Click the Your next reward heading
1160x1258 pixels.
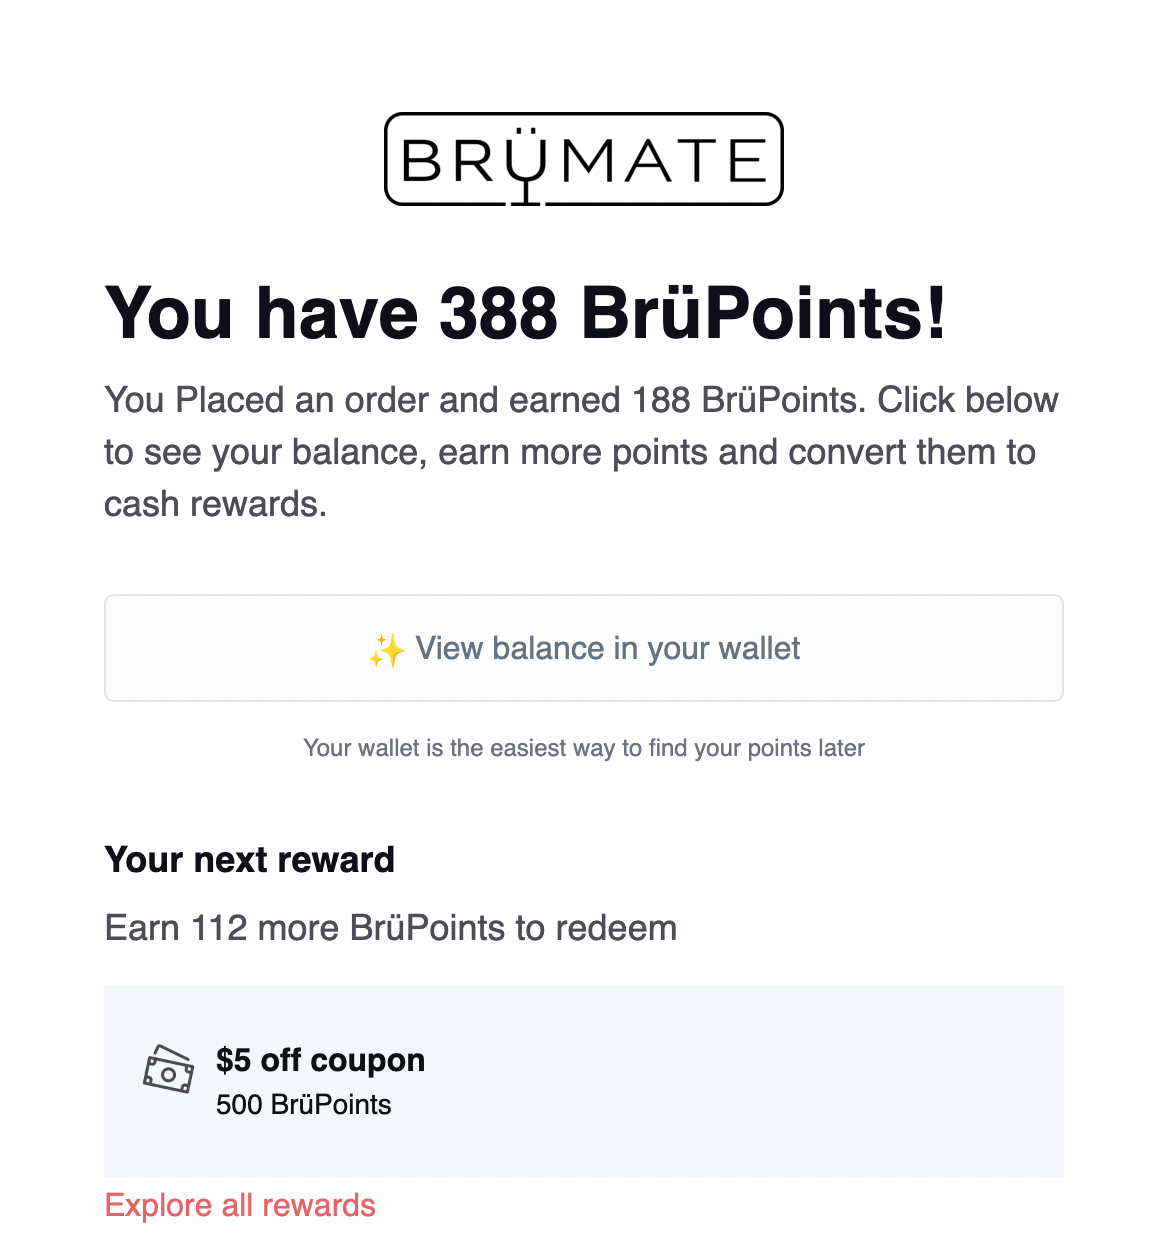[x=249, y=859]
